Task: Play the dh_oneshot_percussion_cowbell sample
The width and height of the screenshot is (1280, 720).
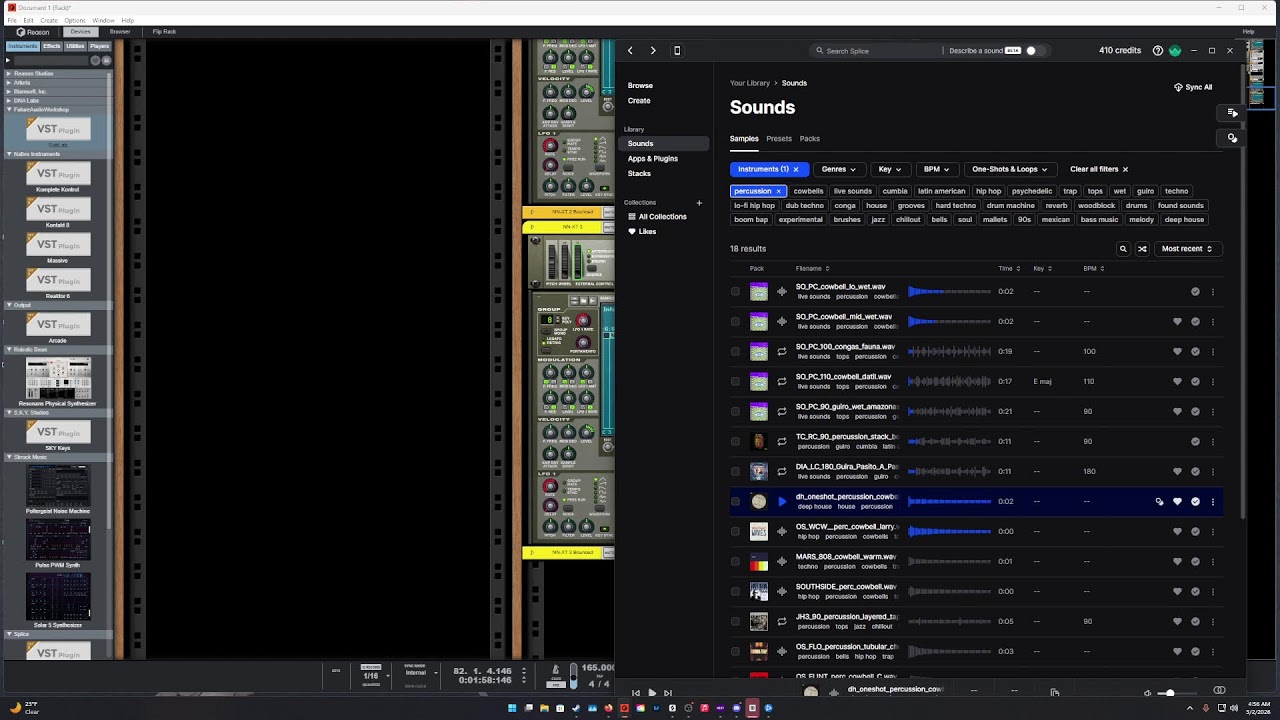Action: (x=782, y=501)
